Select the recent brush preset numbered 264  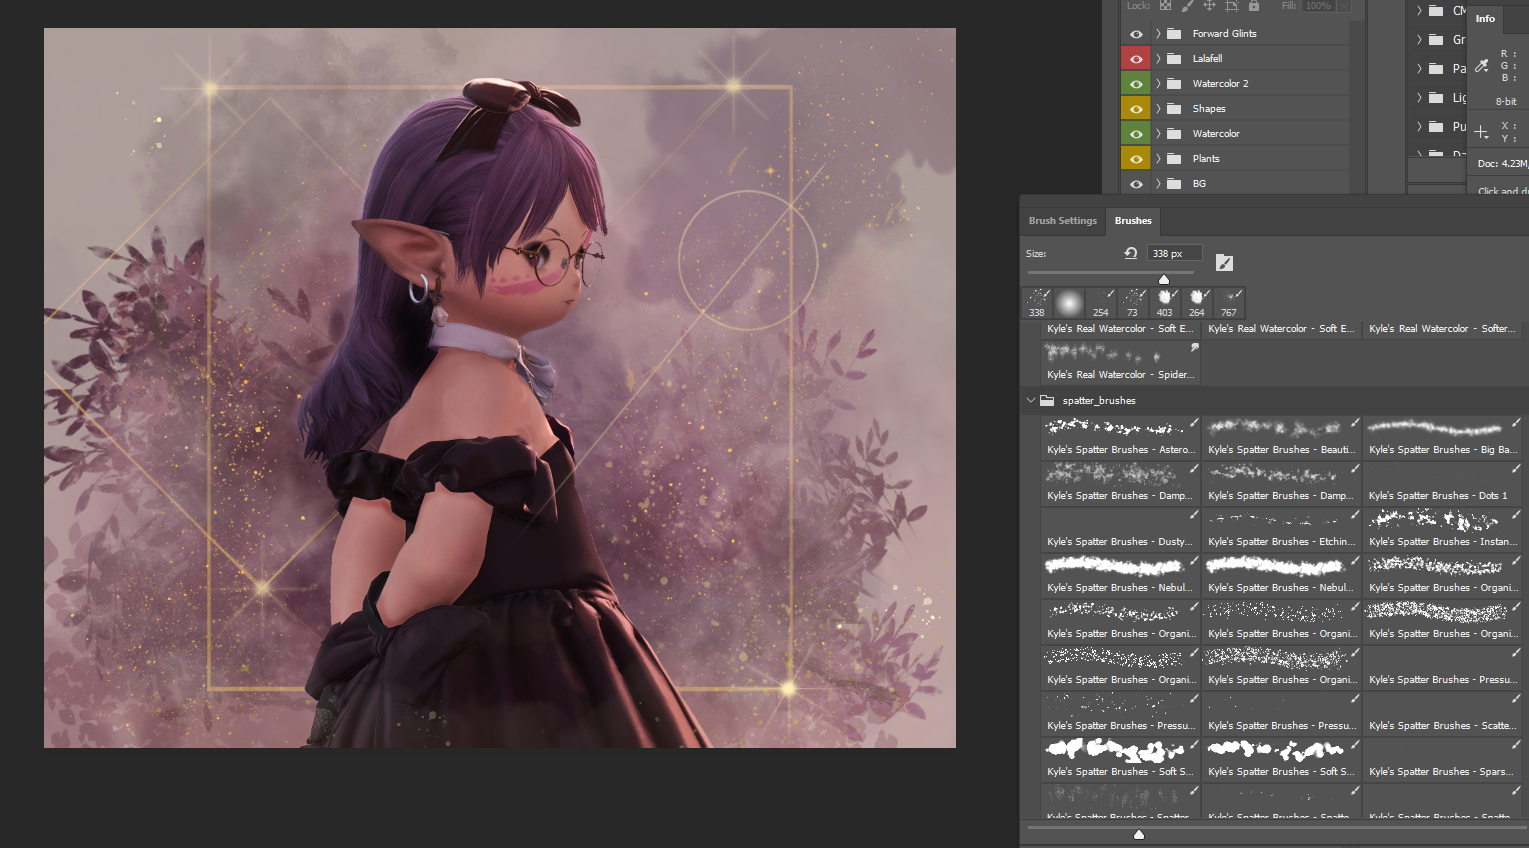(1197, 303)
